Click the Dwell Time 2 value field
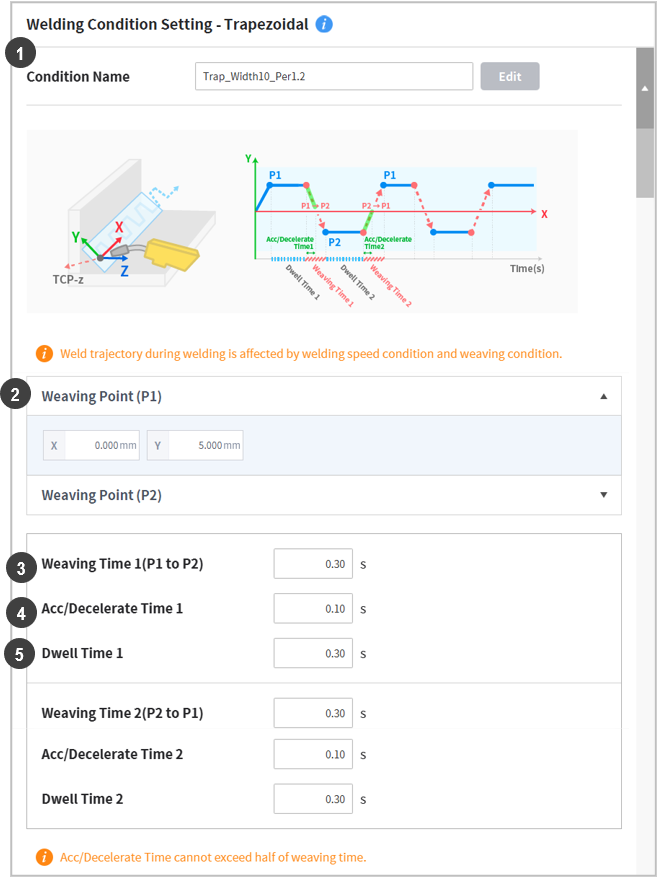 313,799
